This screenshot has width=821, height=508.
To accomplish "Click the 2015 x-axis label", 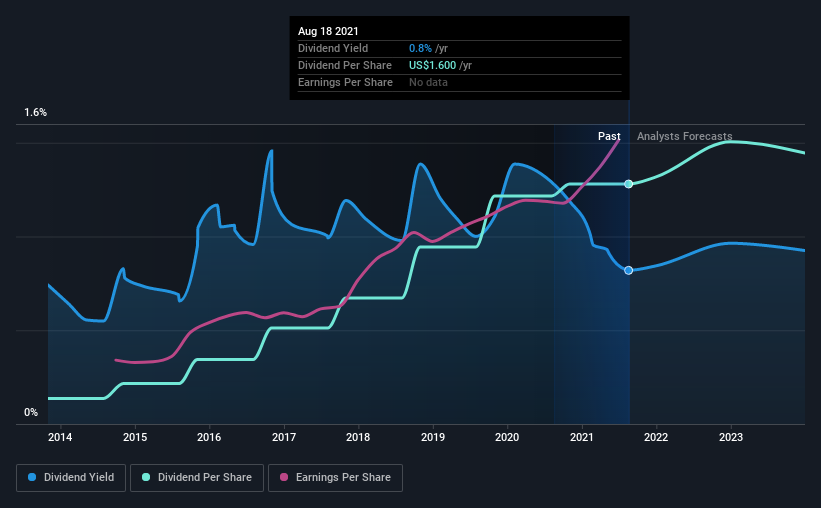I will click(x=135, y=437).
